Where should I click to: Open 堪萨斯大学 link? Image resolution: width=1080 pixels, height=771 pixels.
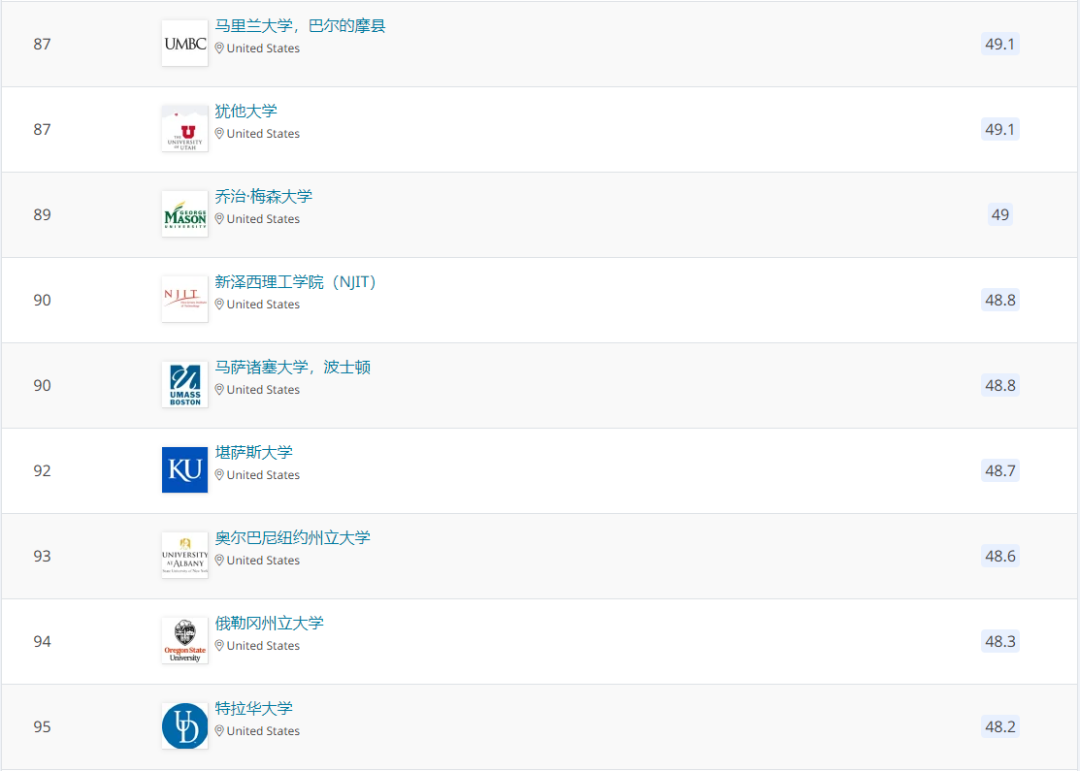(253, 453)
